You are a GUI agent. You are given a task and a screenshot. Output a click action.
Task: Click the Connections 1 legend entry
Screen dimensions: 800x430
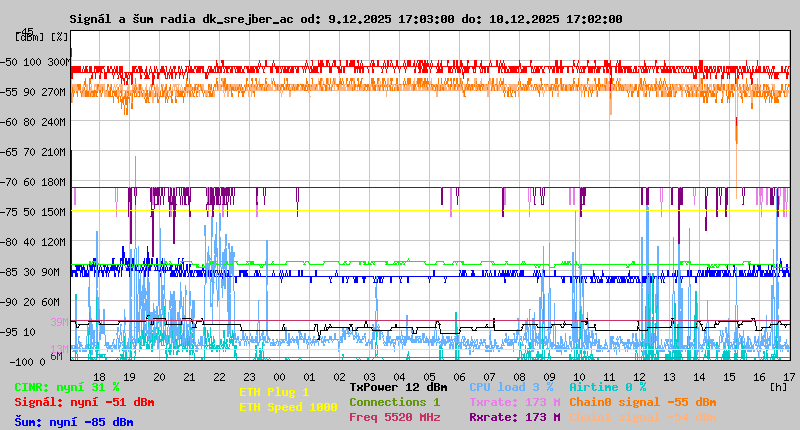coord(394,402)
